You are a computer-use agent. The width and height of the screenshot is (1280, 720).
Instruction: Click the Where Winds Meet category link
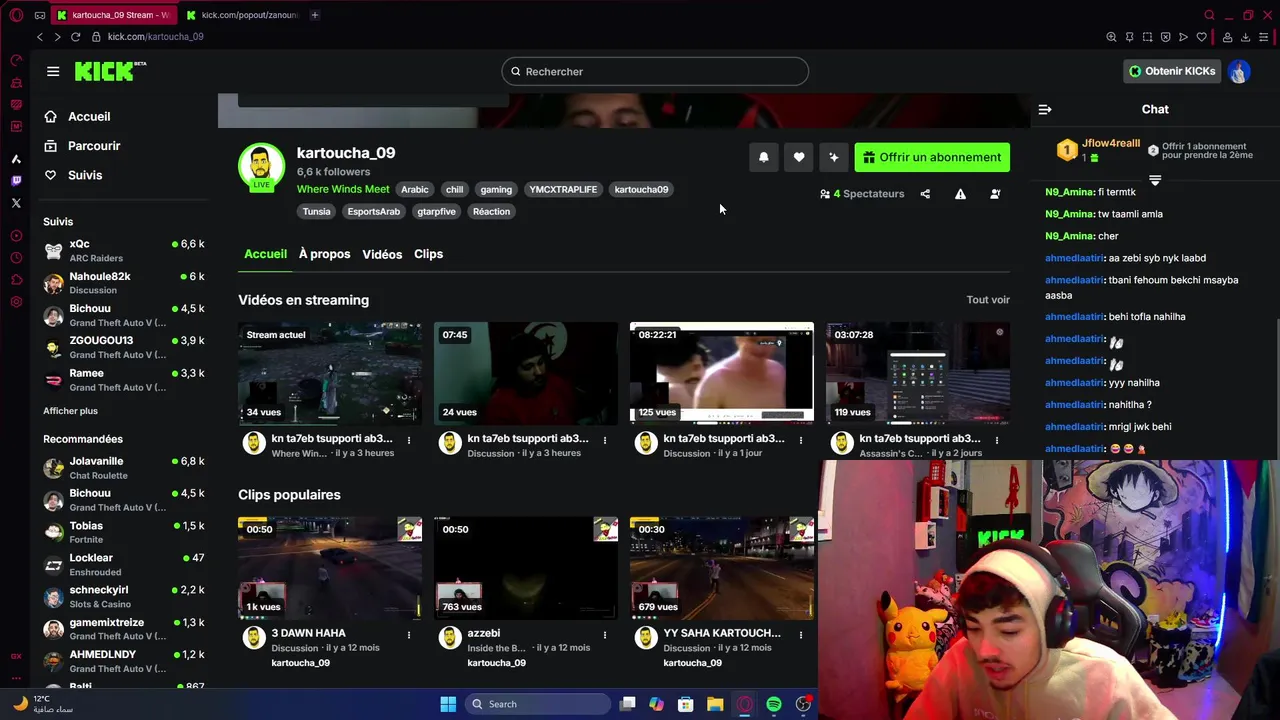pos(343,189)
